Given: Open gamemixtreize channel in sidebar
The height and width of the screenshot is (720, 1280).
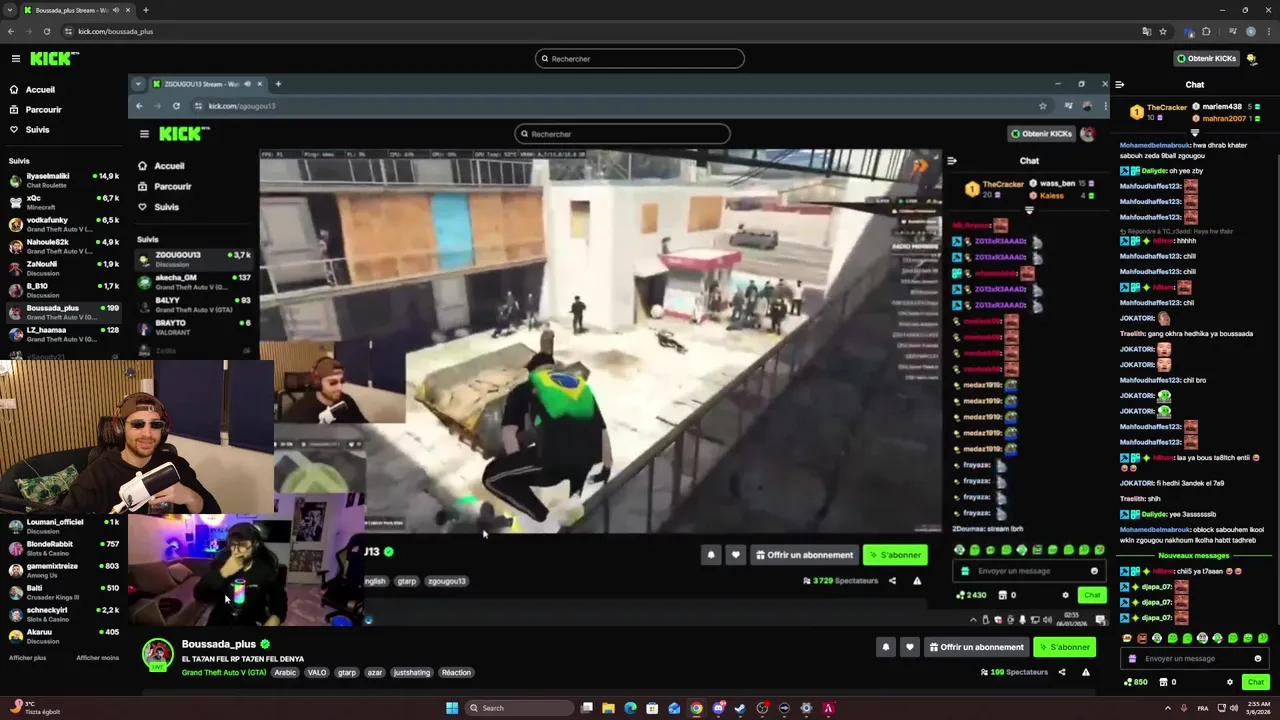Looking at the screenshot, I should [63, 570].
